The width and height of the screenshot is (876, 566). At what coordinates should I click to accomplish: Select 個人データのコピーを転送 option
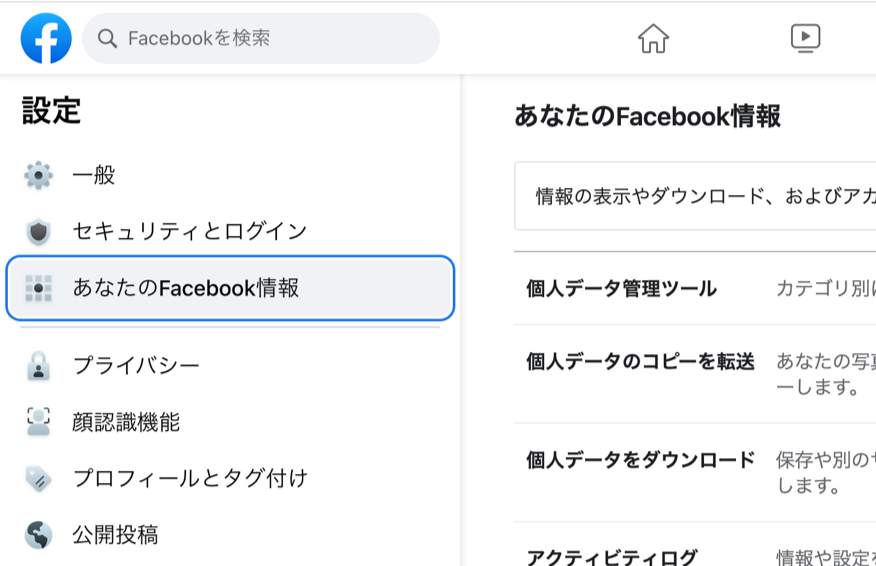click(x=640, y=362)
